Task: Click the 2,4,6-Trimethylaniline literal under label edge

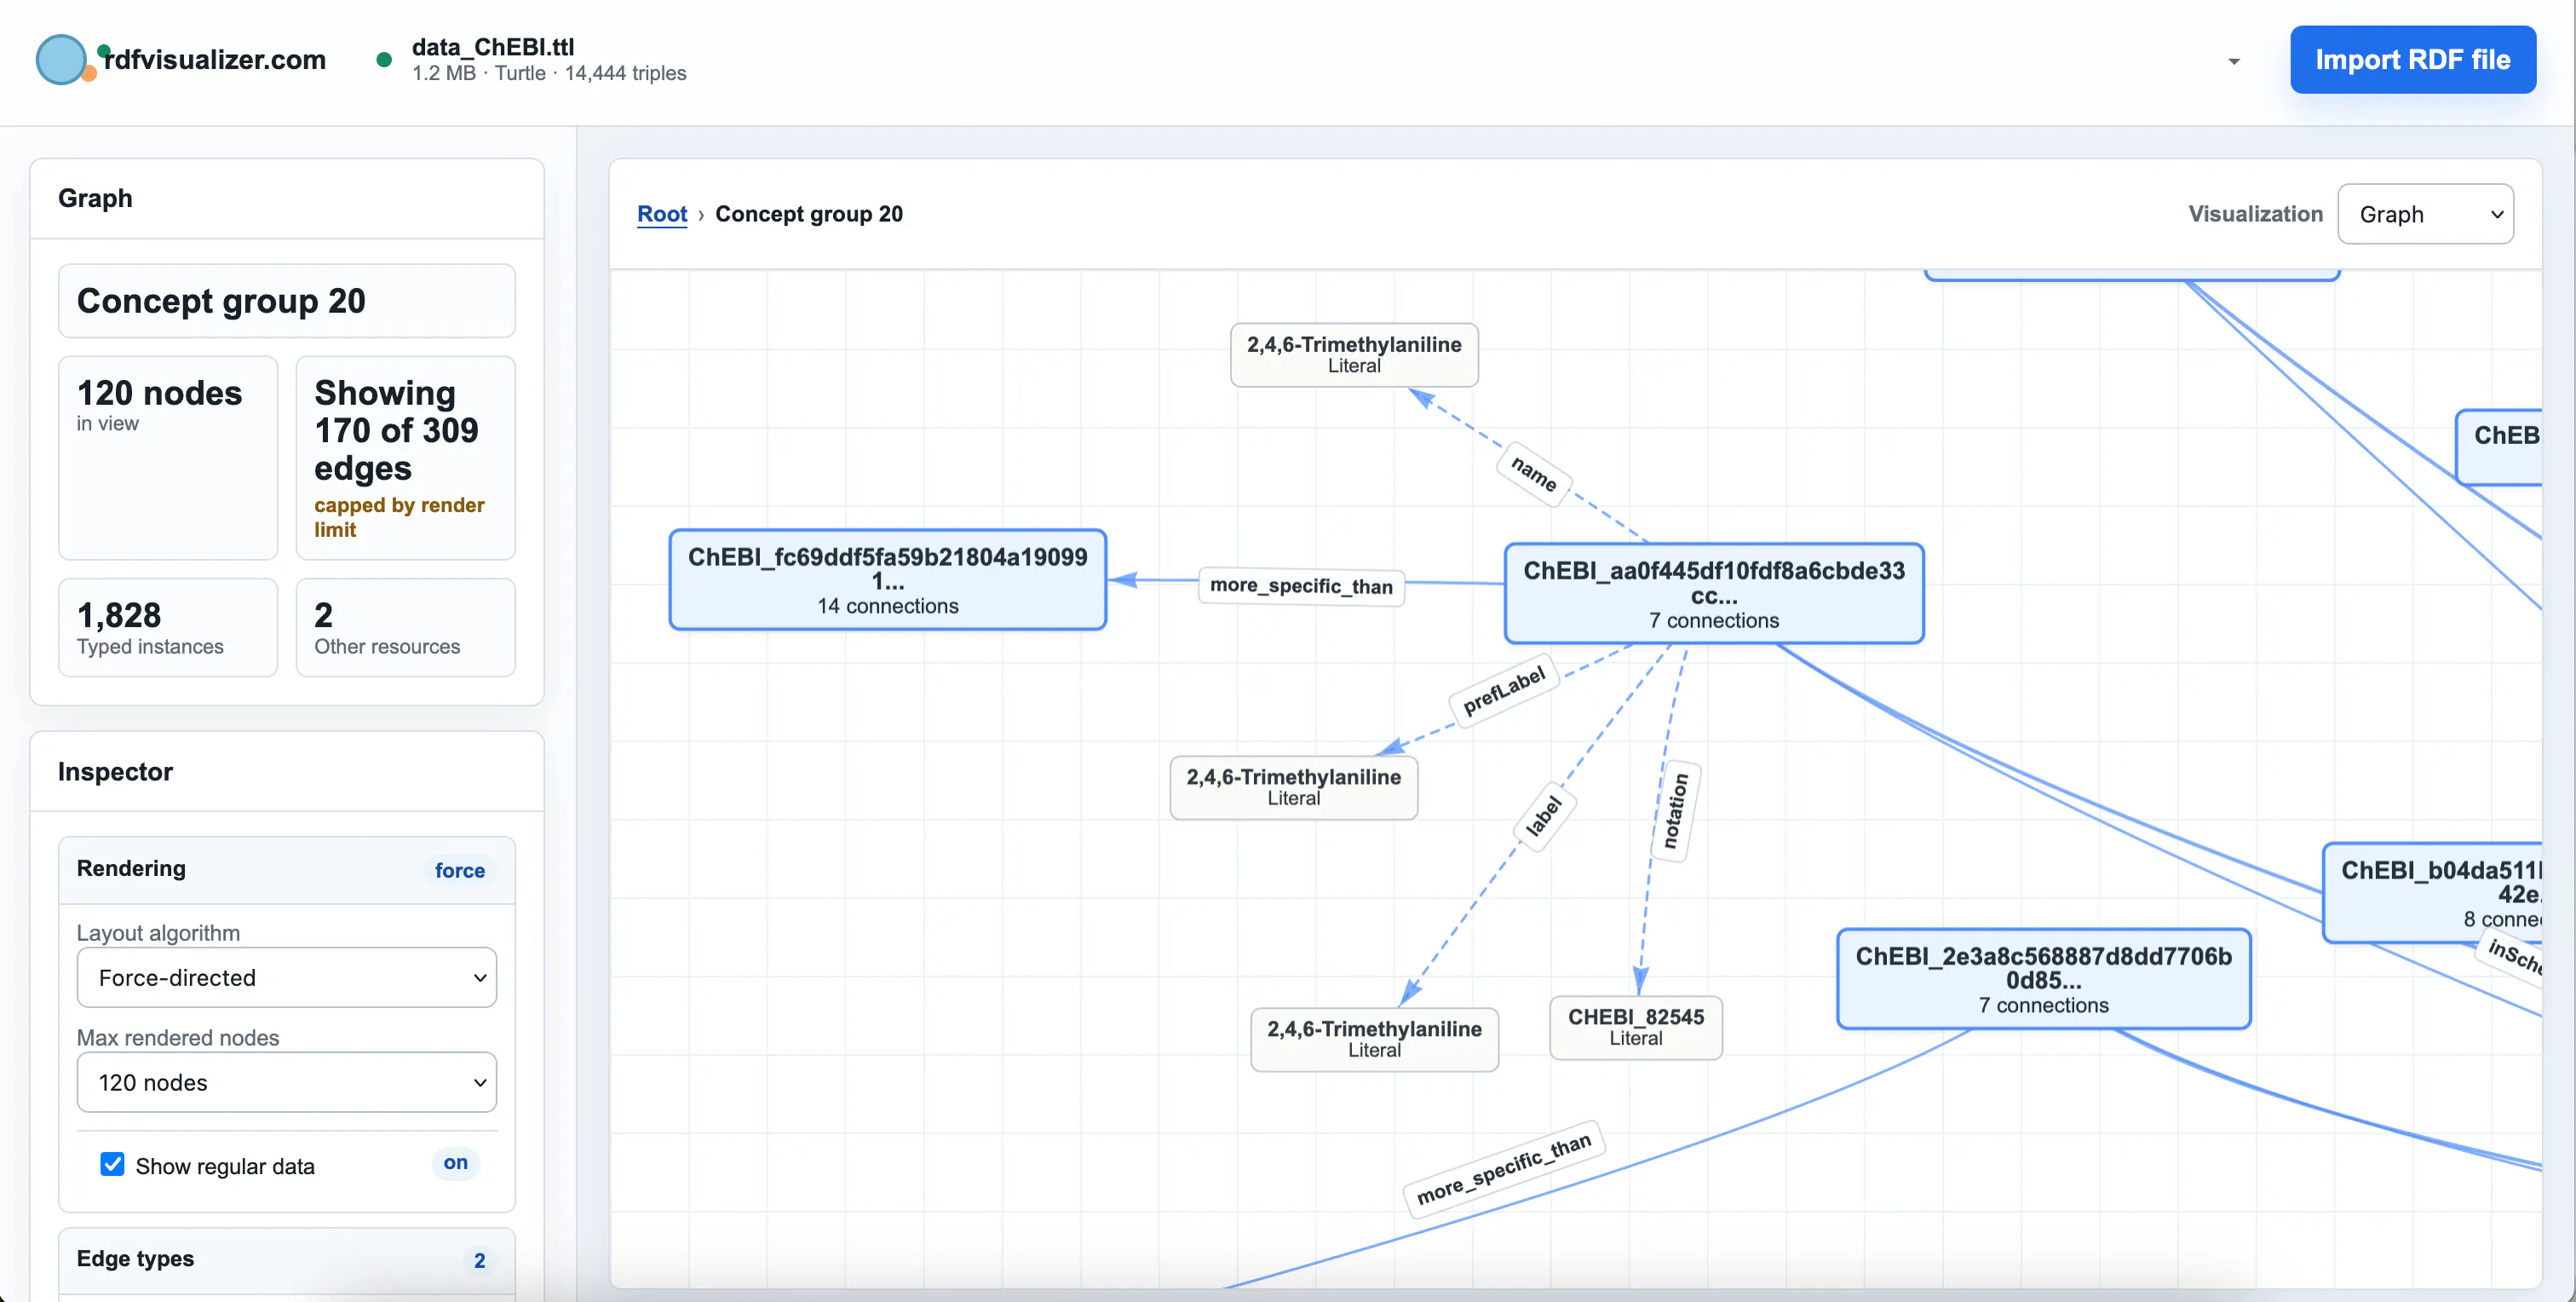Action: [x=1374, y=1039]
